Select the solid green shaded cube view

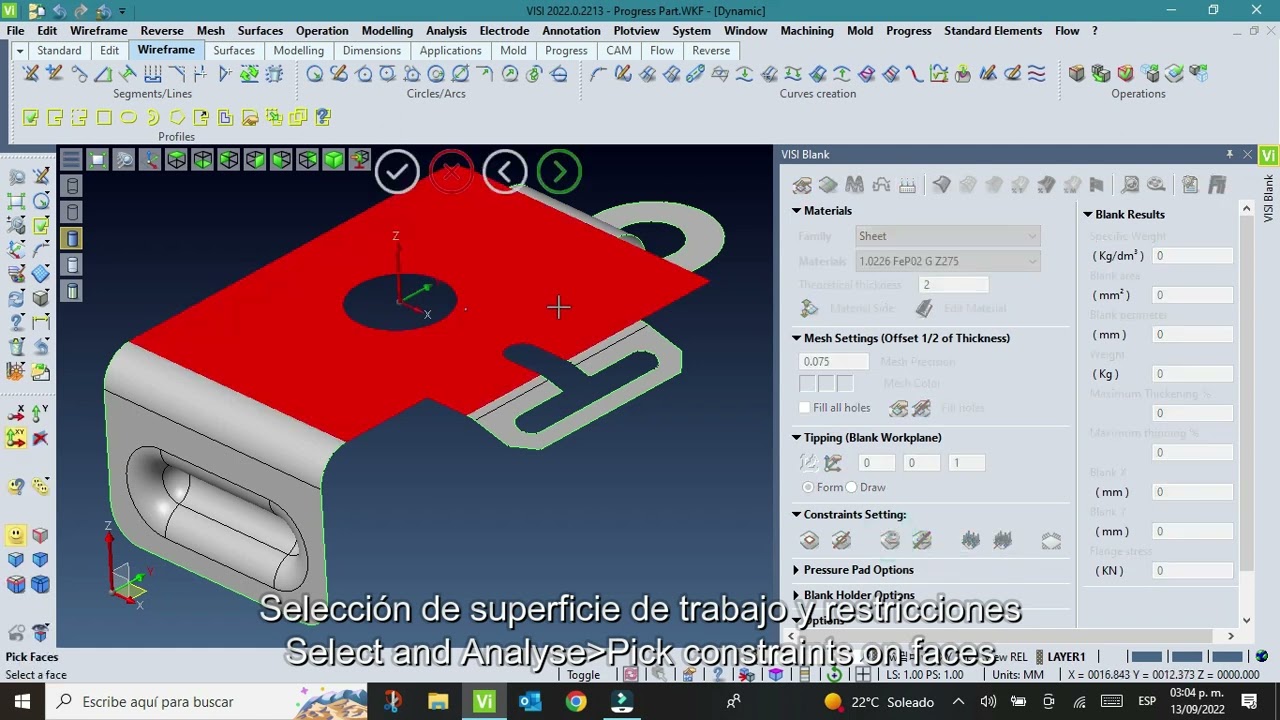pos(333,160)
